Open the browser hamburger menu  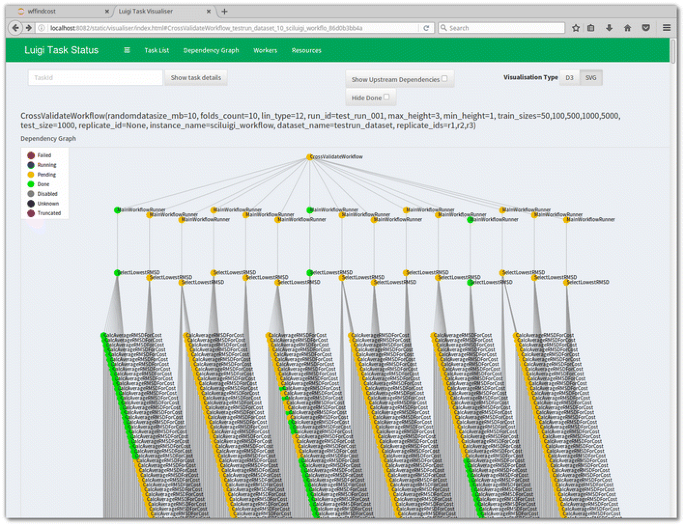click(x=667, y=28)
